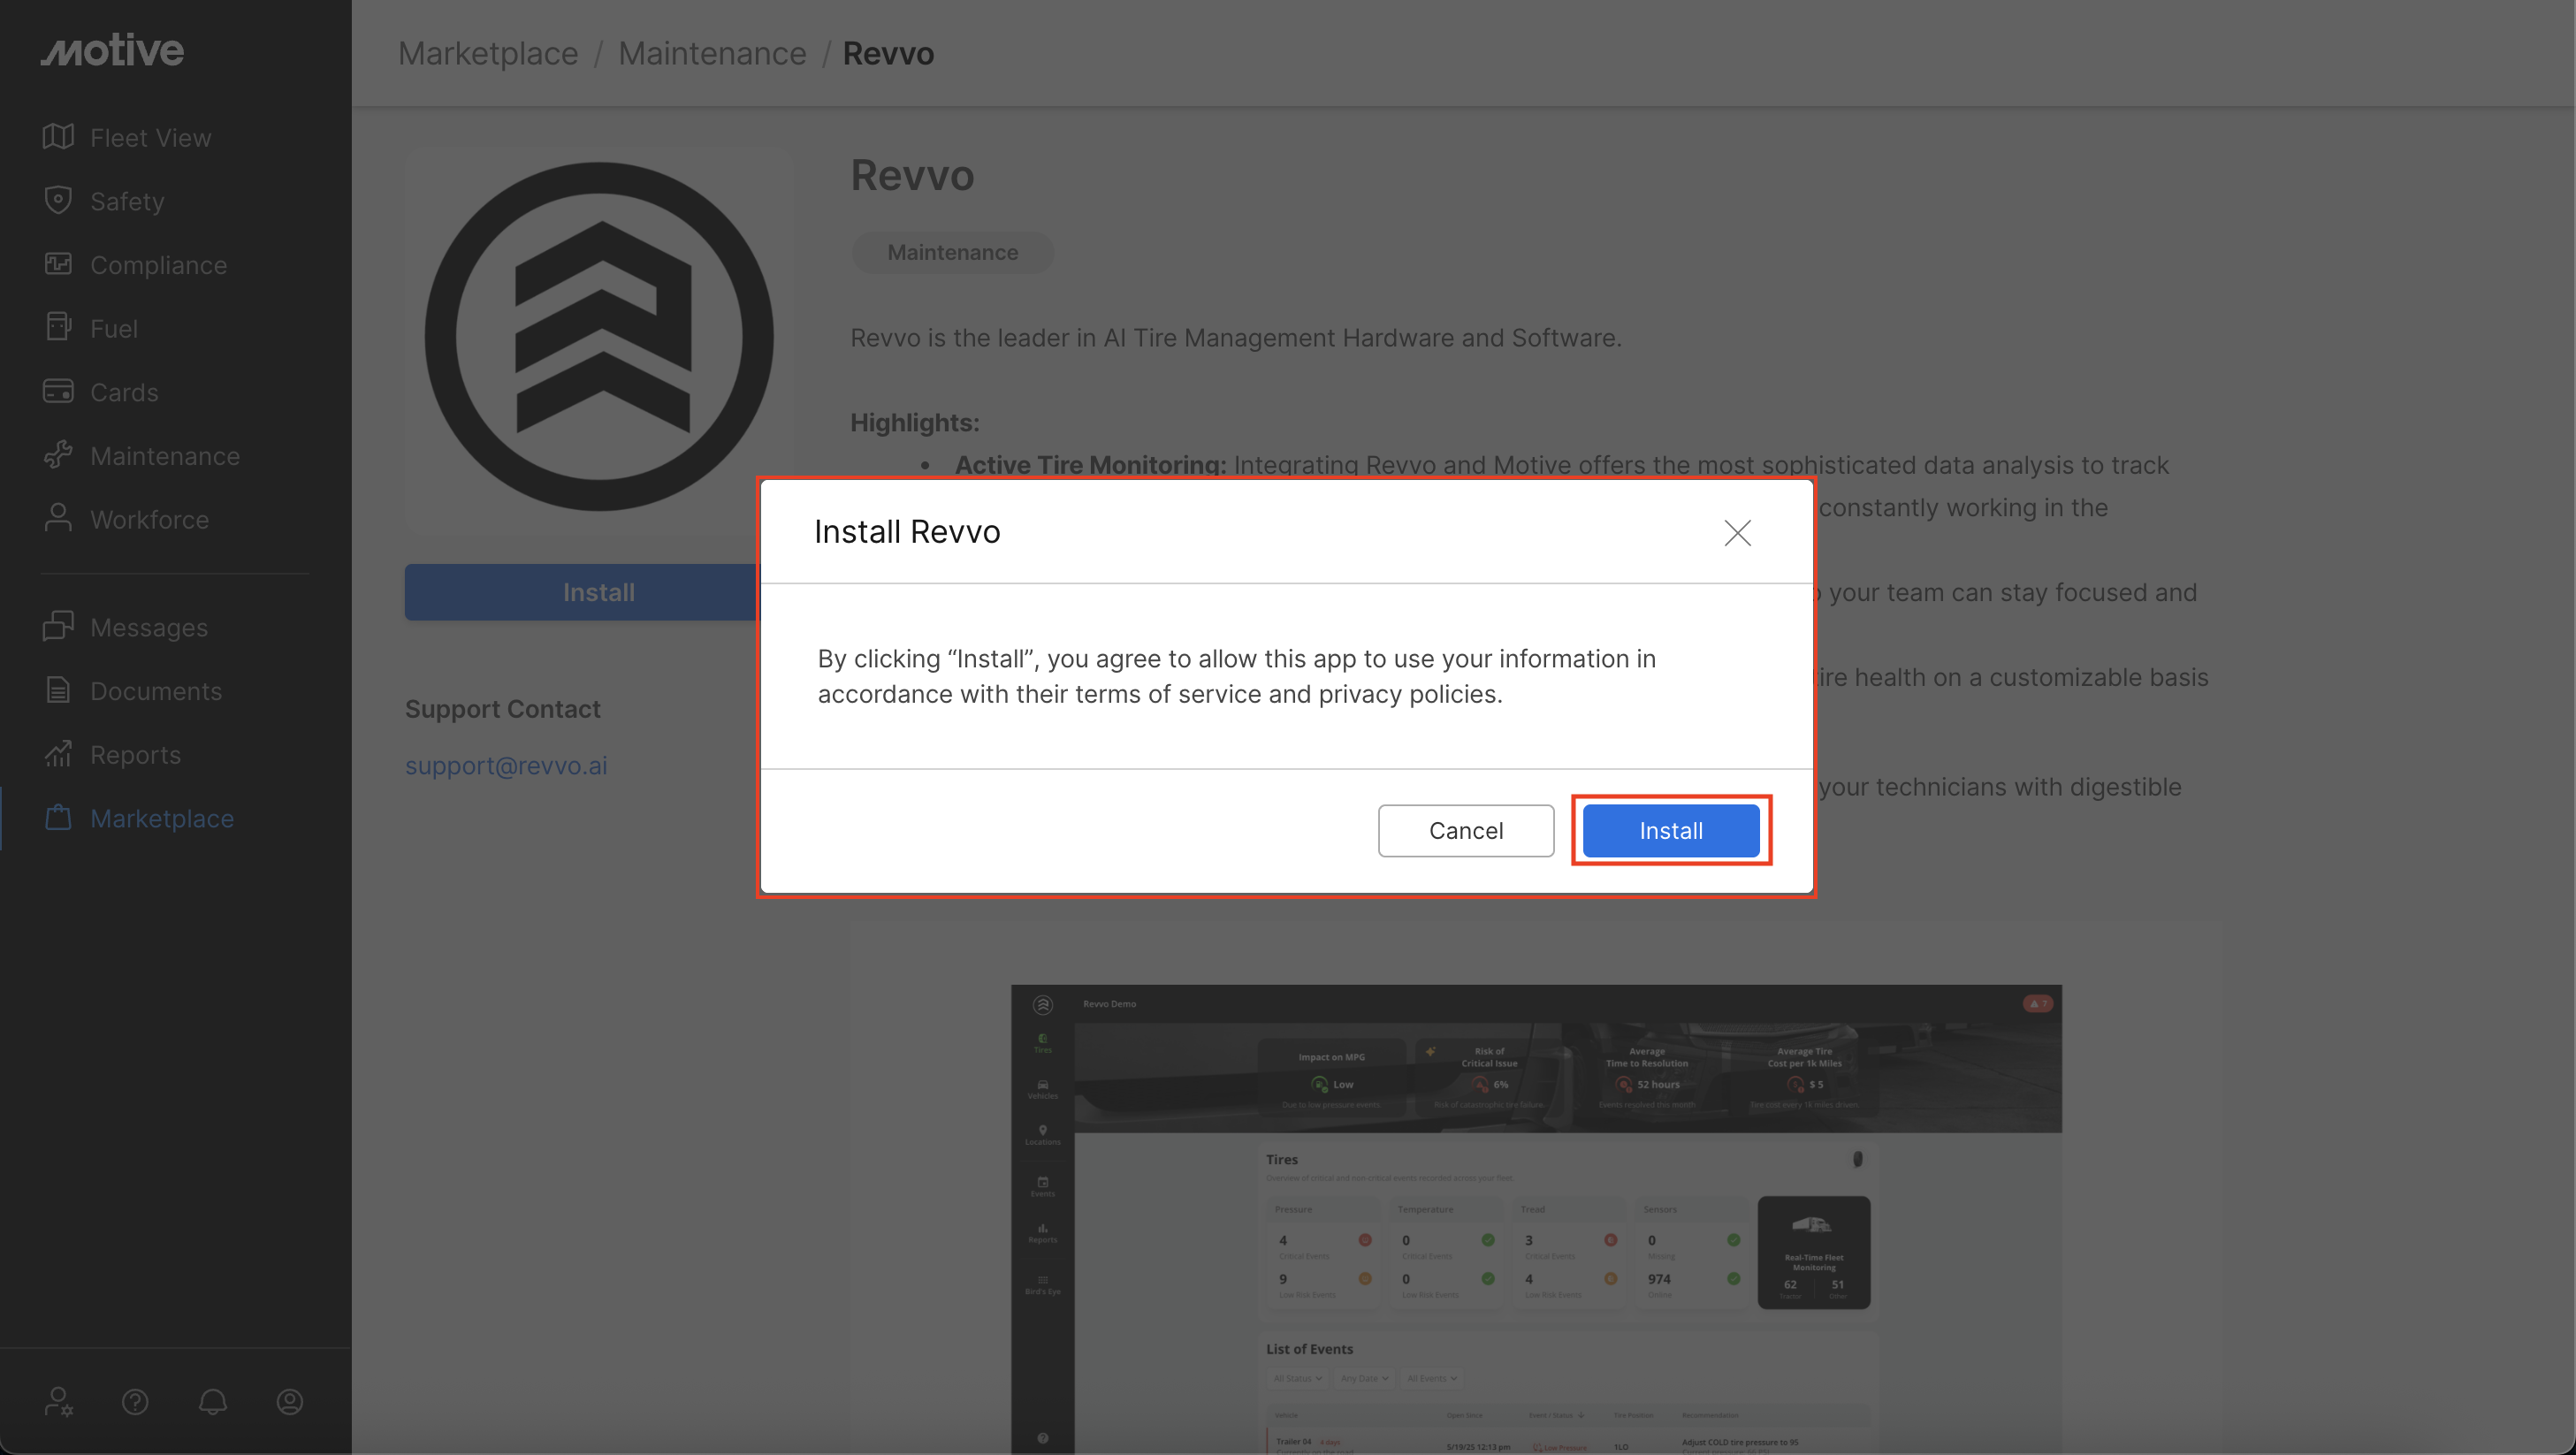2576x1455 pixels.
Task: Go to Marketplace breadcrumb
Action: click(488, 53)
